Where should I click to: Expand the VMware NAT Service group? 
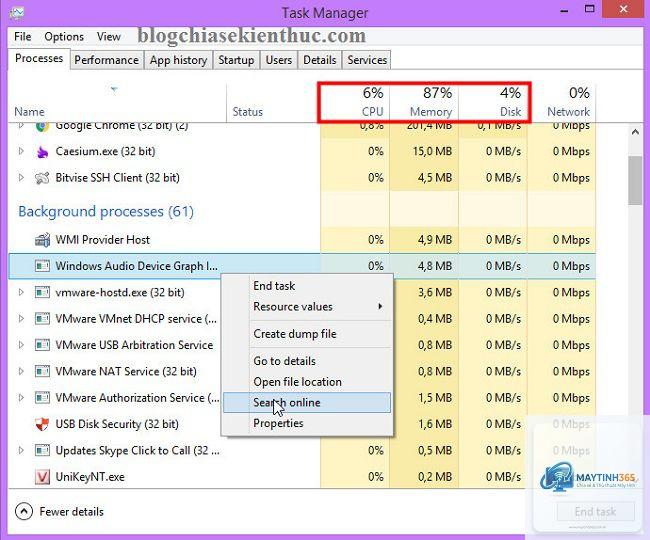[x=21, y=372]
